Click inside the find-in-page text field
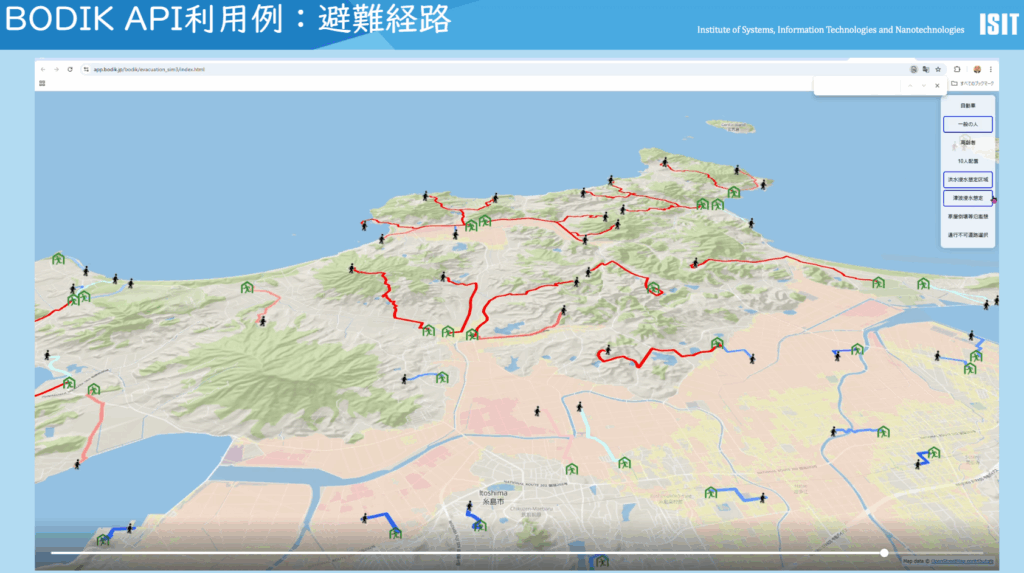1024x573 pixels. (x=859, y=86)
